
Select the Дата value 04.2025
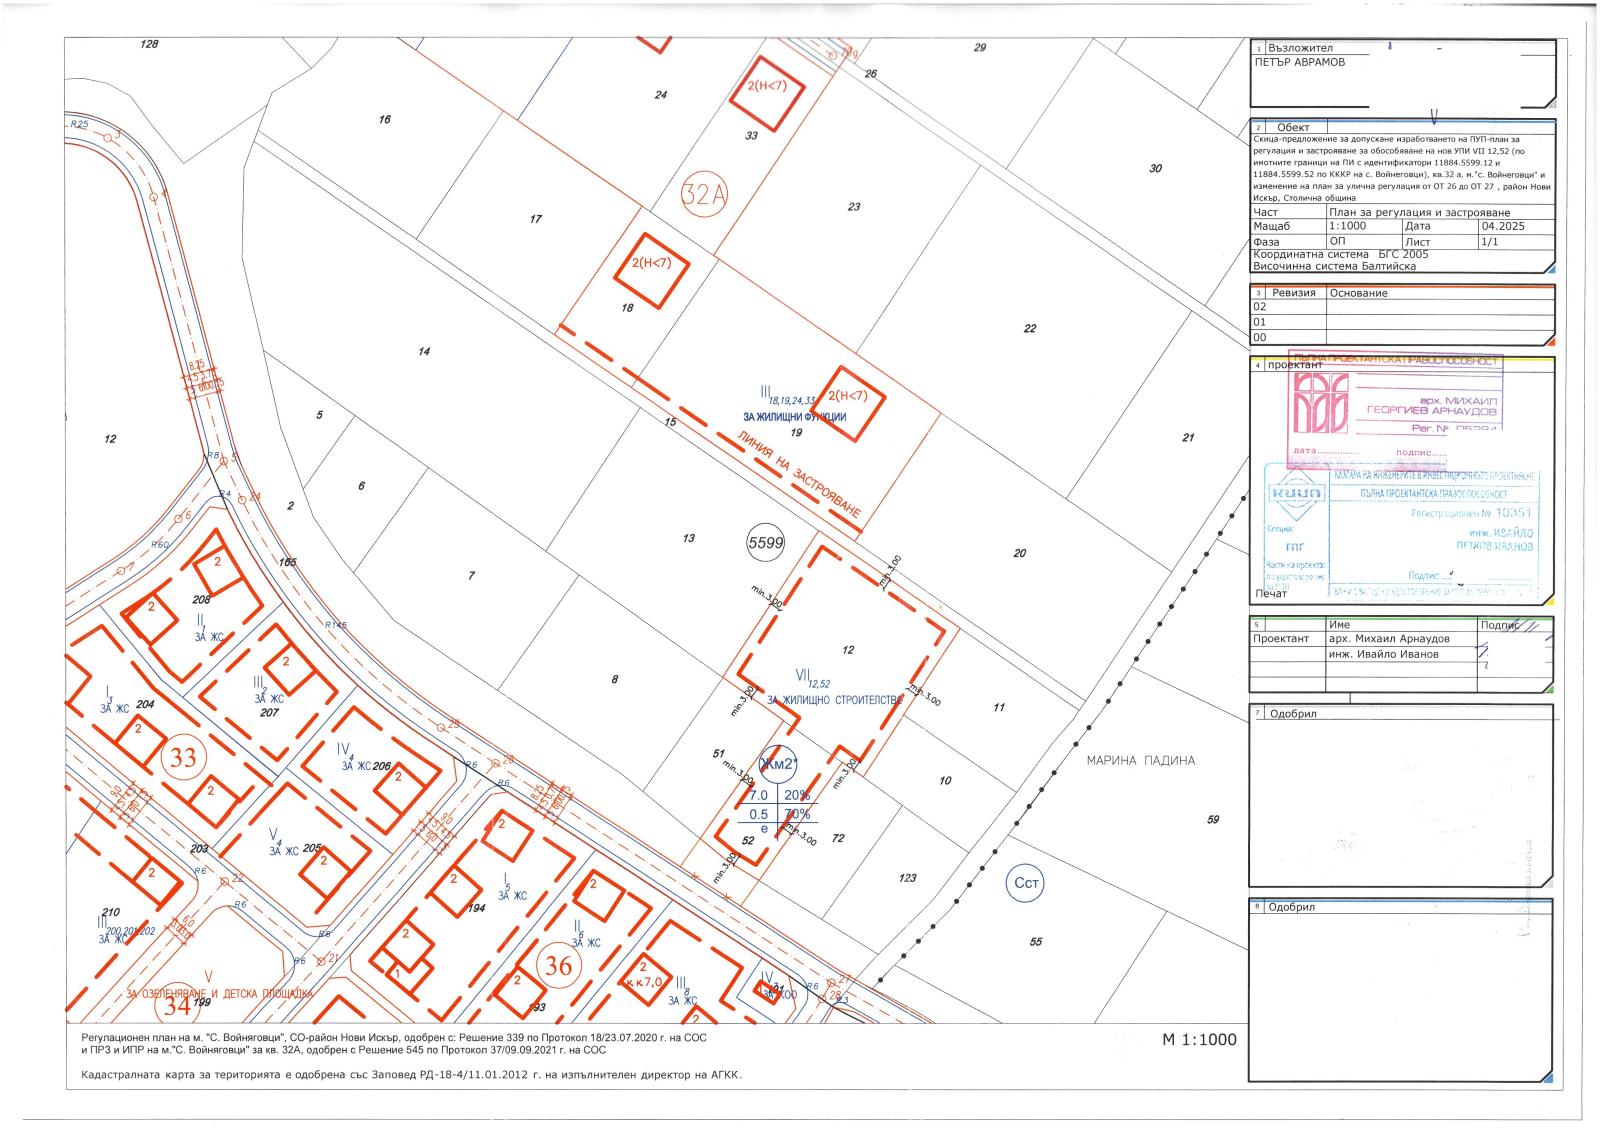click(1503, 226)
